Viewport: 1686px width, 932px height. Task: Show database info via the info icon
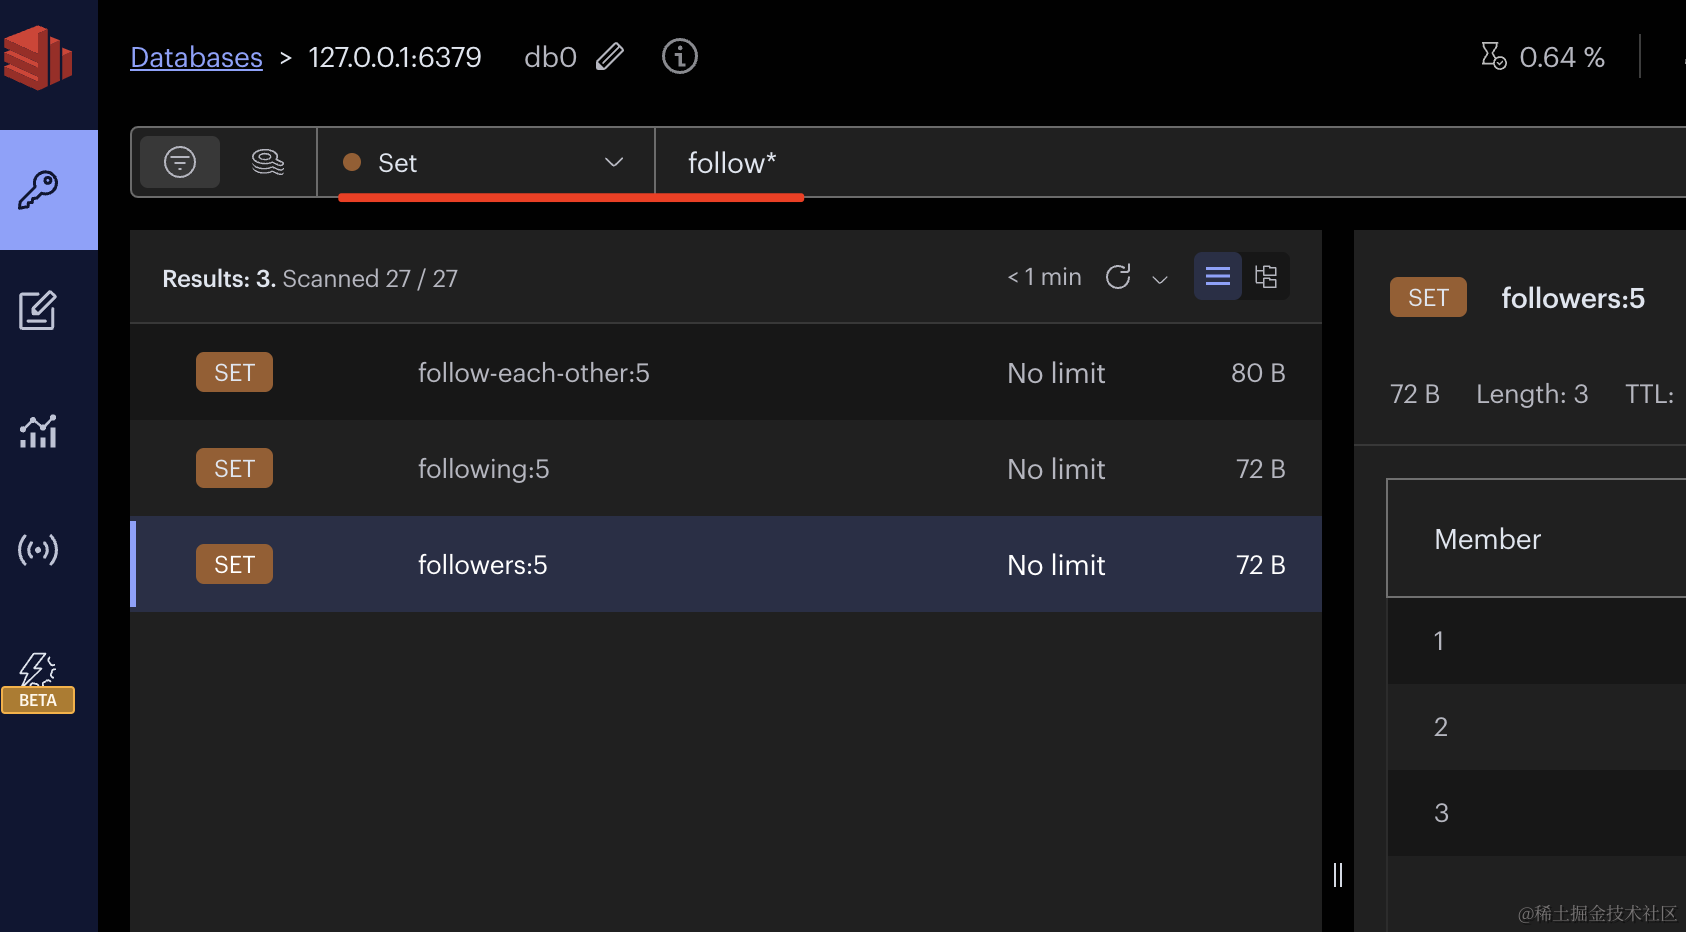(x=680, y=57)
